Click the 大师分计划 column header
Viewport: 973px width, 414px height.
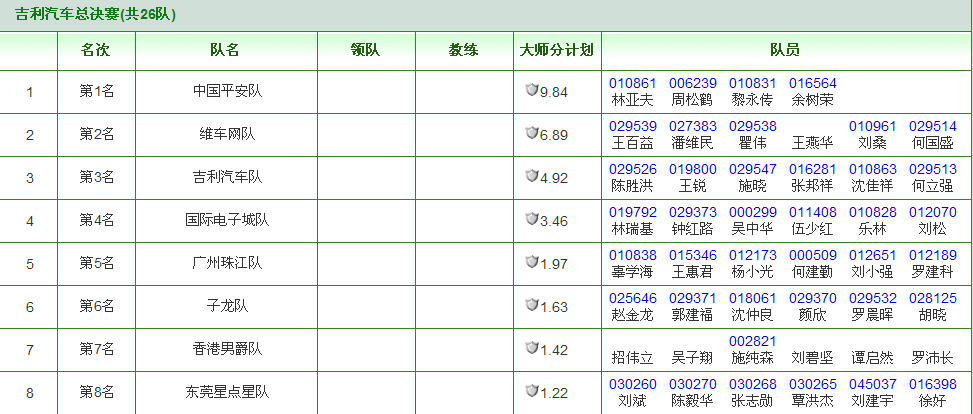click(557, 50)
